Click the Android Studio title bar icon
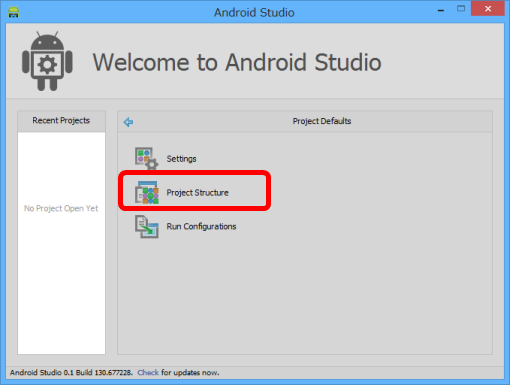Image resolution: width=510 pixels, height=385 pixels. click(x=14, y=12)
